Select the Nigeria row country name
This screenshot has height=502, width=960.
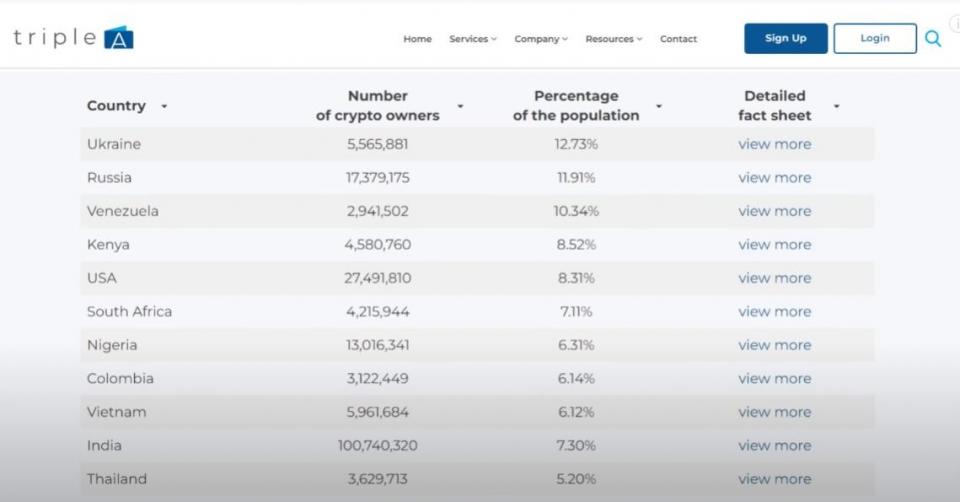point(112,345)
